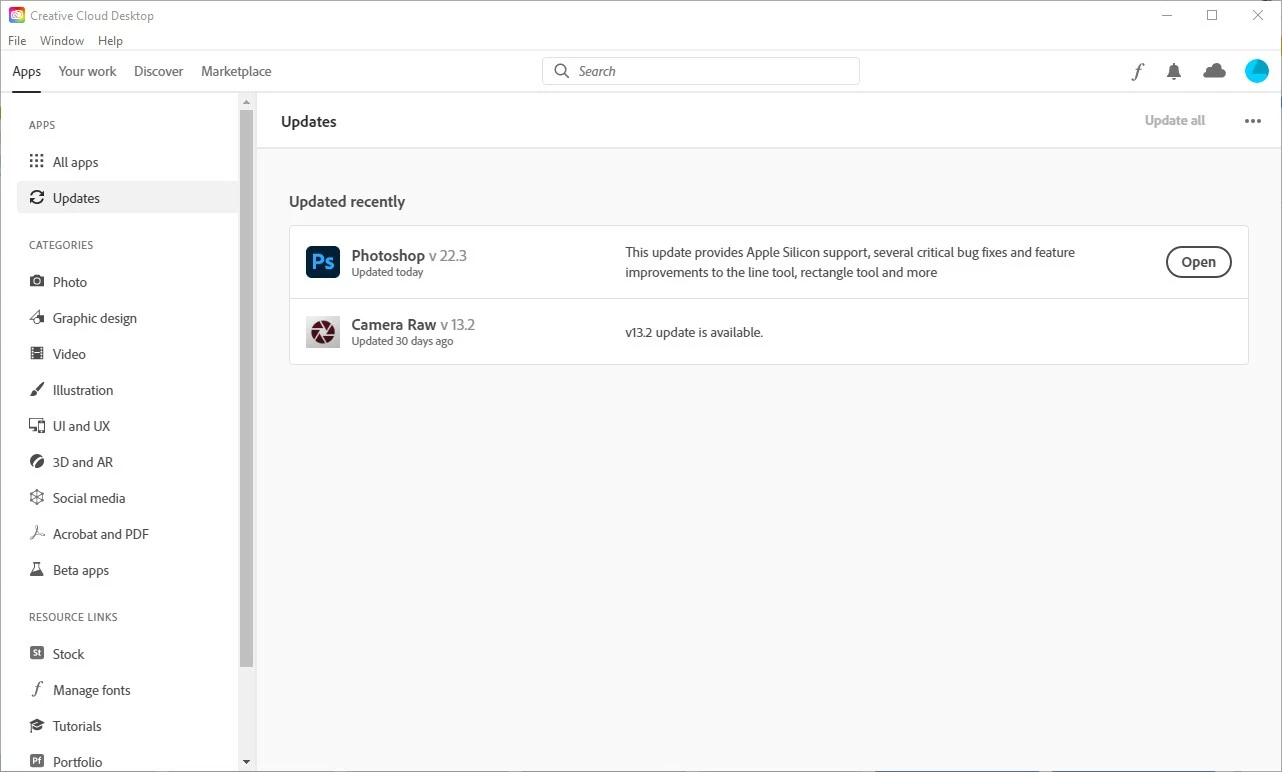The image size is (1282, 772).
Task: Click the Camera Raw v 13.2 title
Action: [x=413, y=324]
